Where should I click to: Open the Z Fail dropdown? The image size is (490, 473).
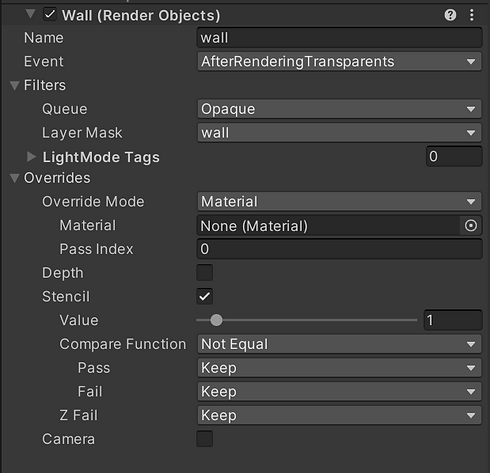point(339,415)
